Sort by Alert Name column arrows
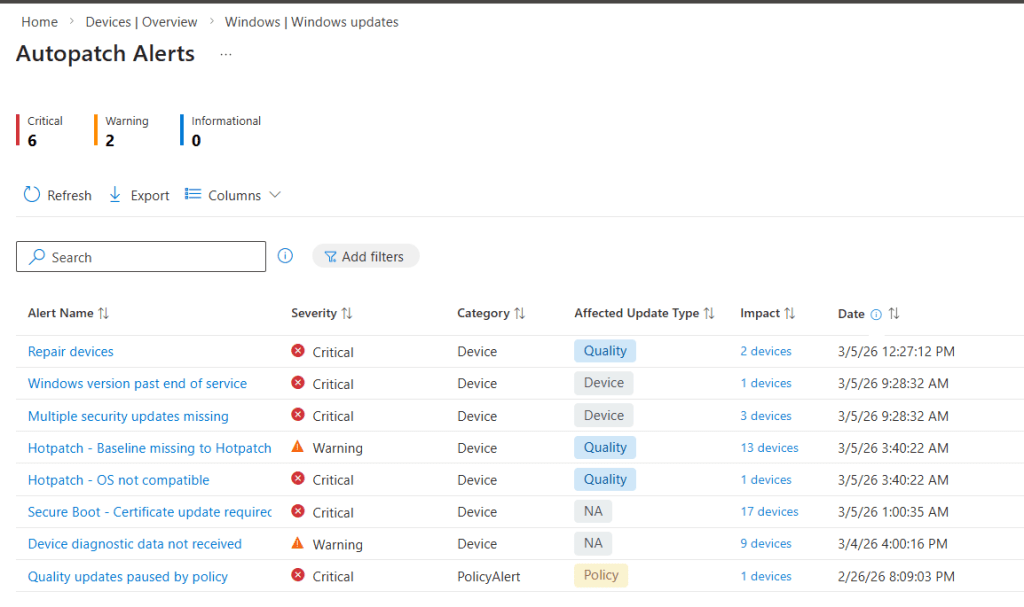Screen dimensions: 1024x607 tap(104, 314)
